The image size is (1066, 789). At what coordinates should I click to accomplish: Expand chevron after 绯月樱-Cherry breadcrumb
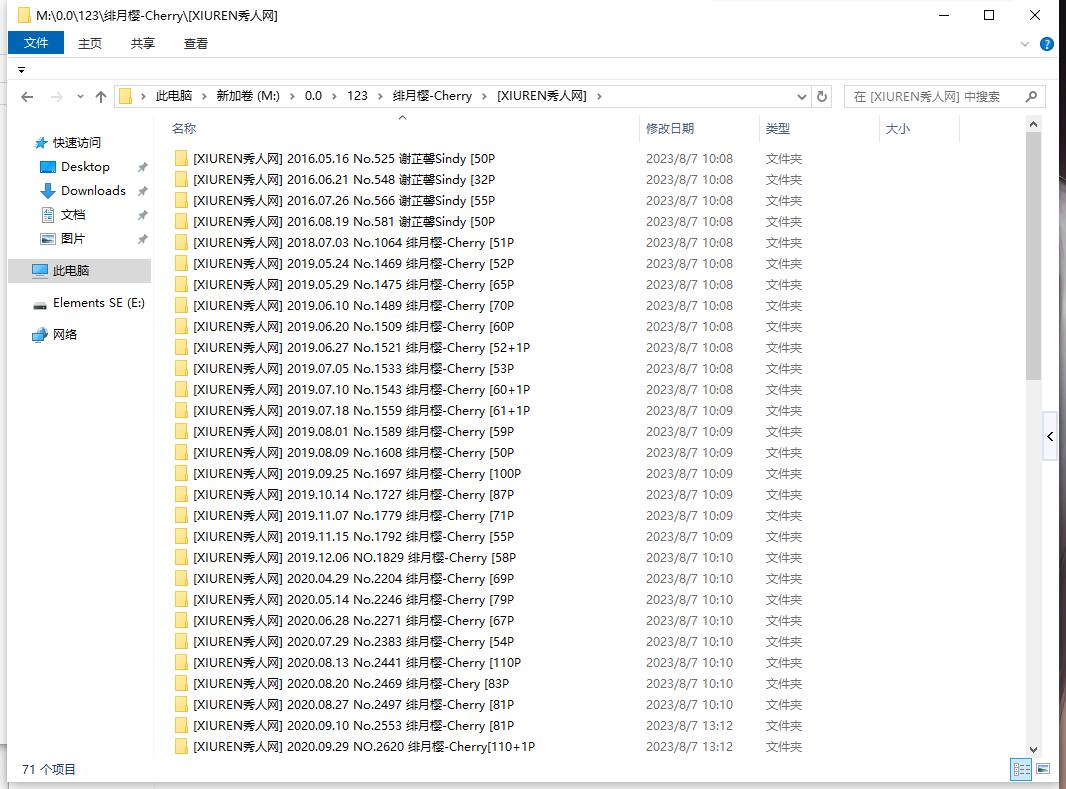[484, 97]
